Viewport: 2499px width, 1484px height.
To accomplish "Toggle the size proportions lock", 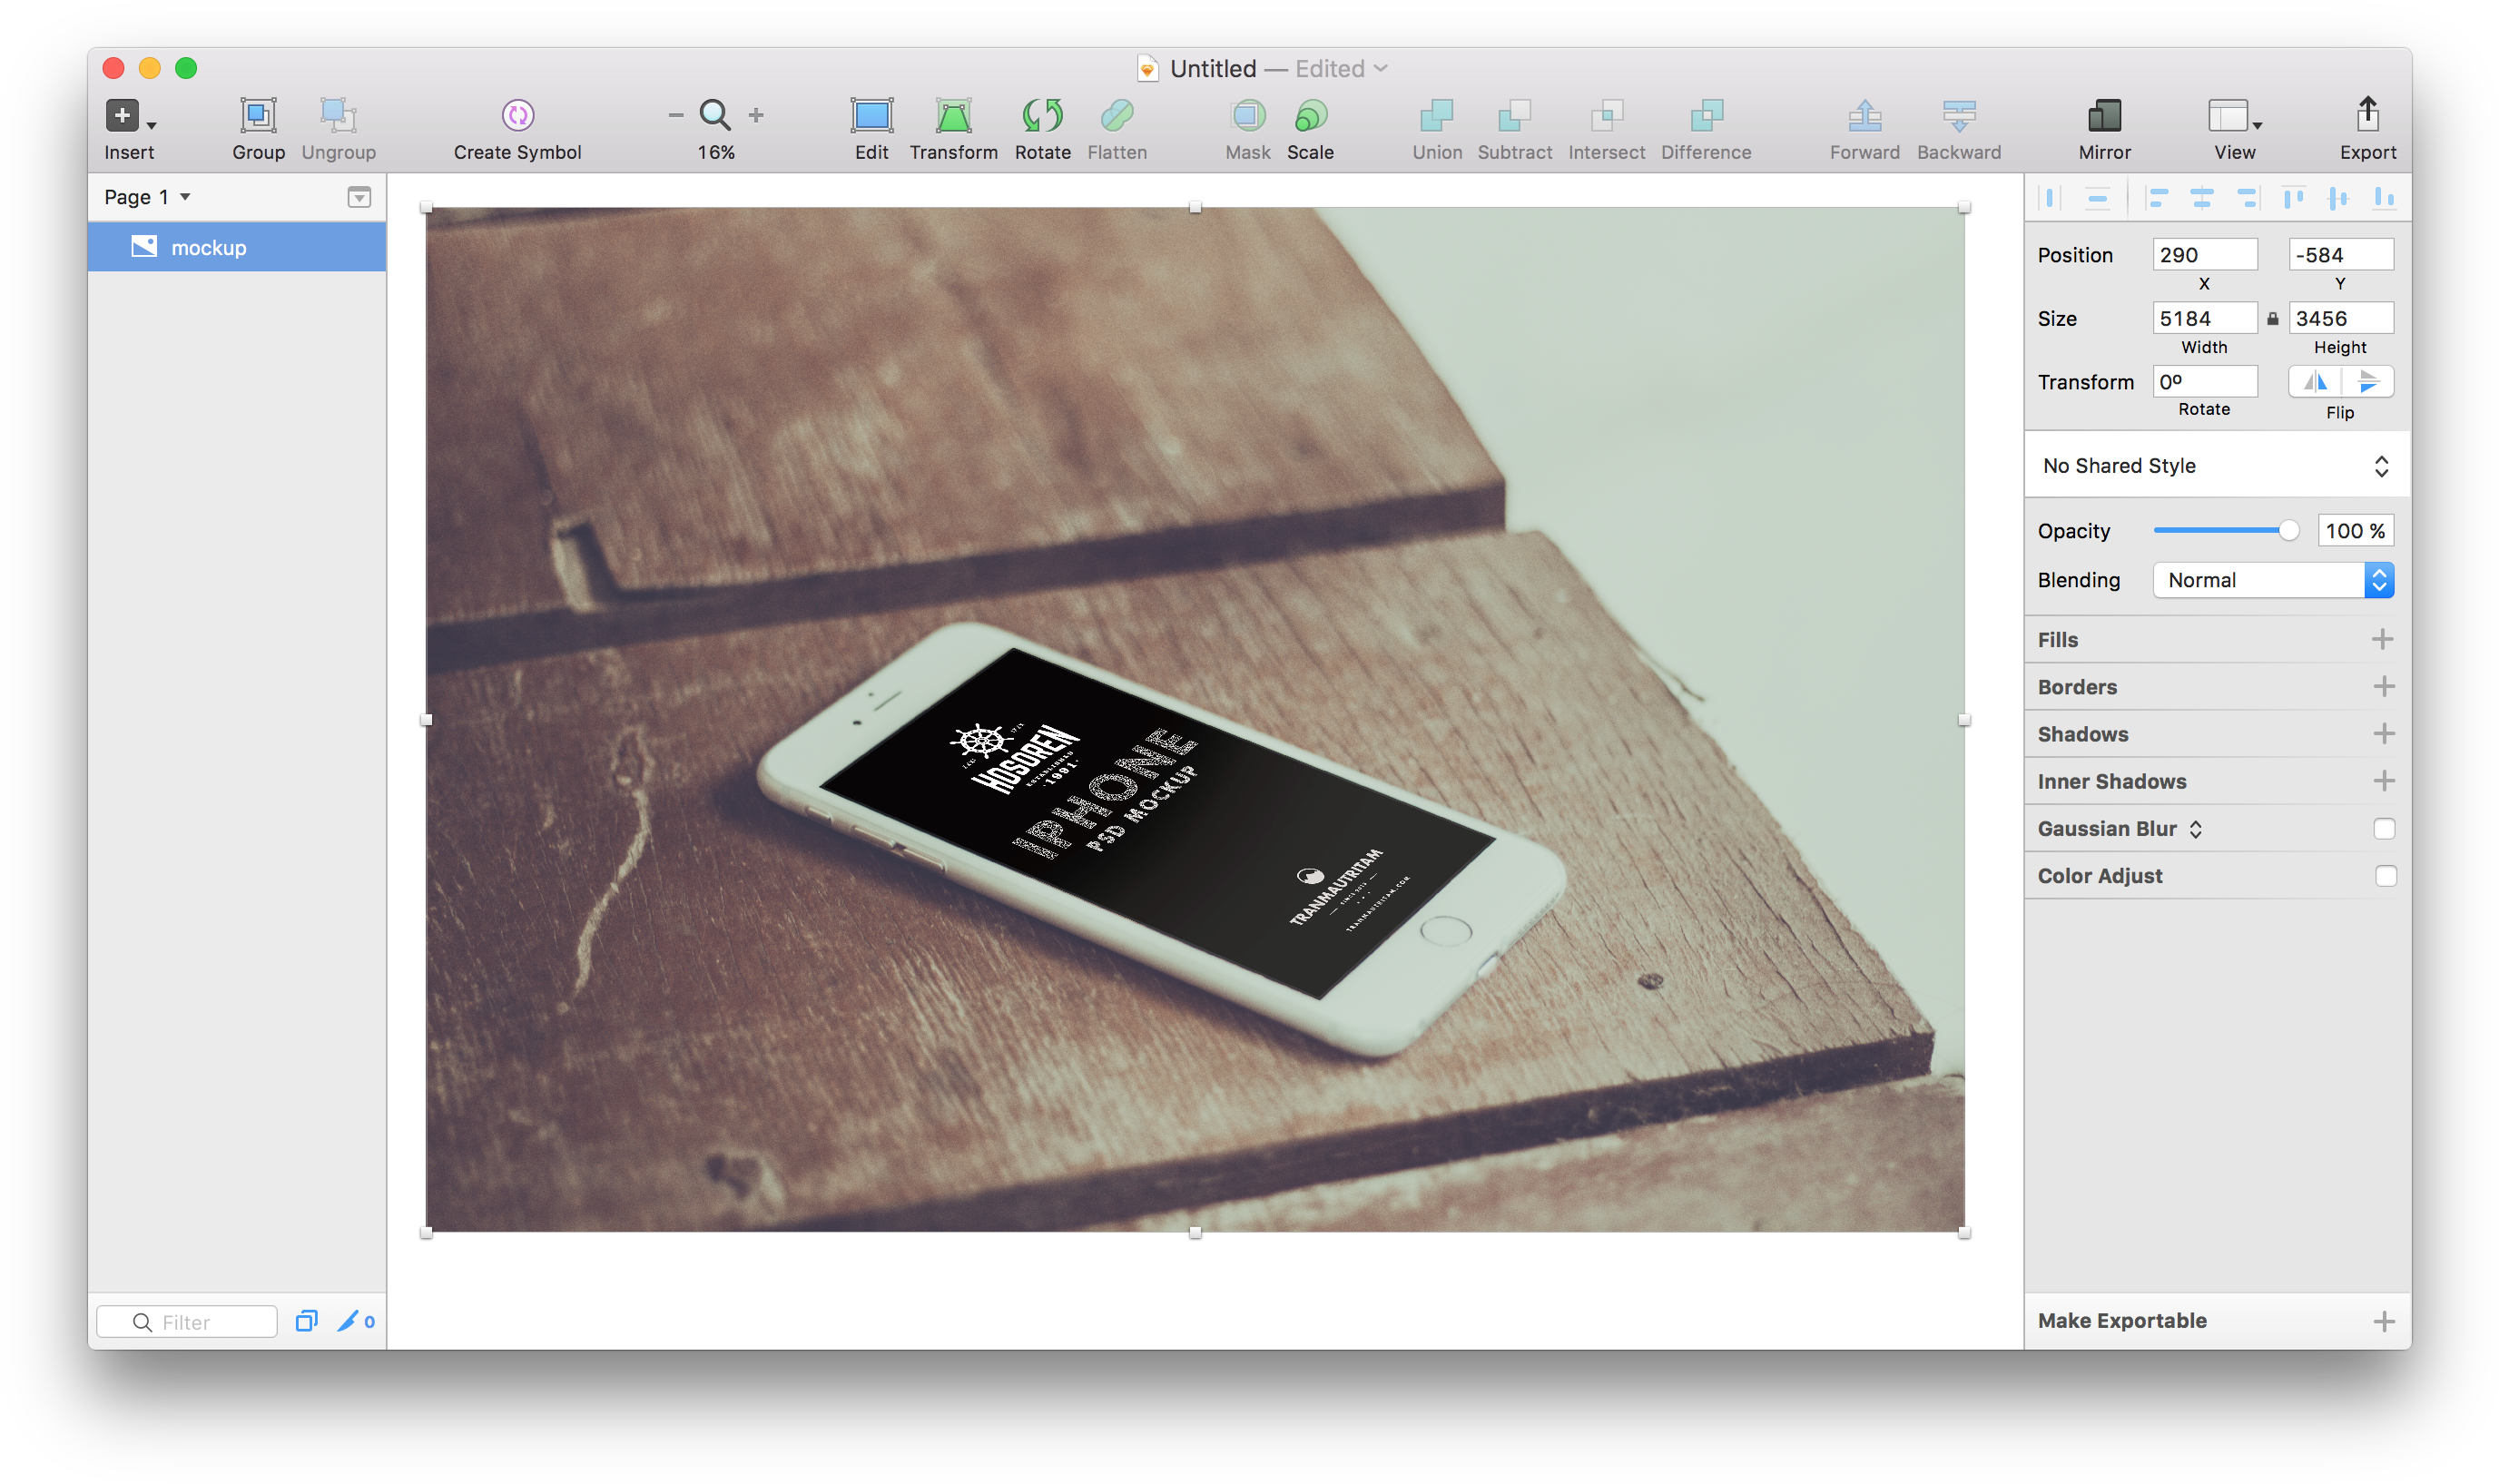I will [2272, 319].
